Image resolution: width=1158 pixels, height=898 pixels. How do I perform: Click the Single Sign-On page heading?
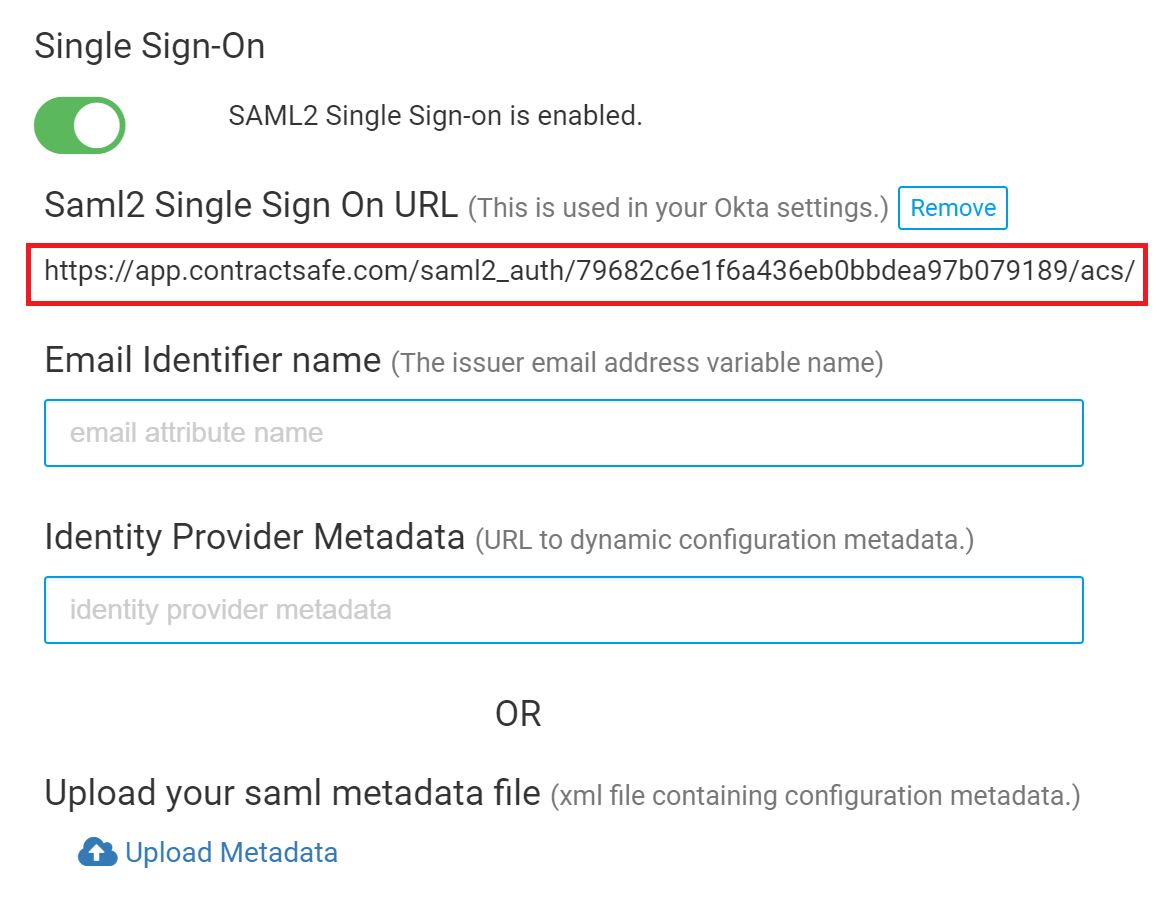[x=149, y=47]
